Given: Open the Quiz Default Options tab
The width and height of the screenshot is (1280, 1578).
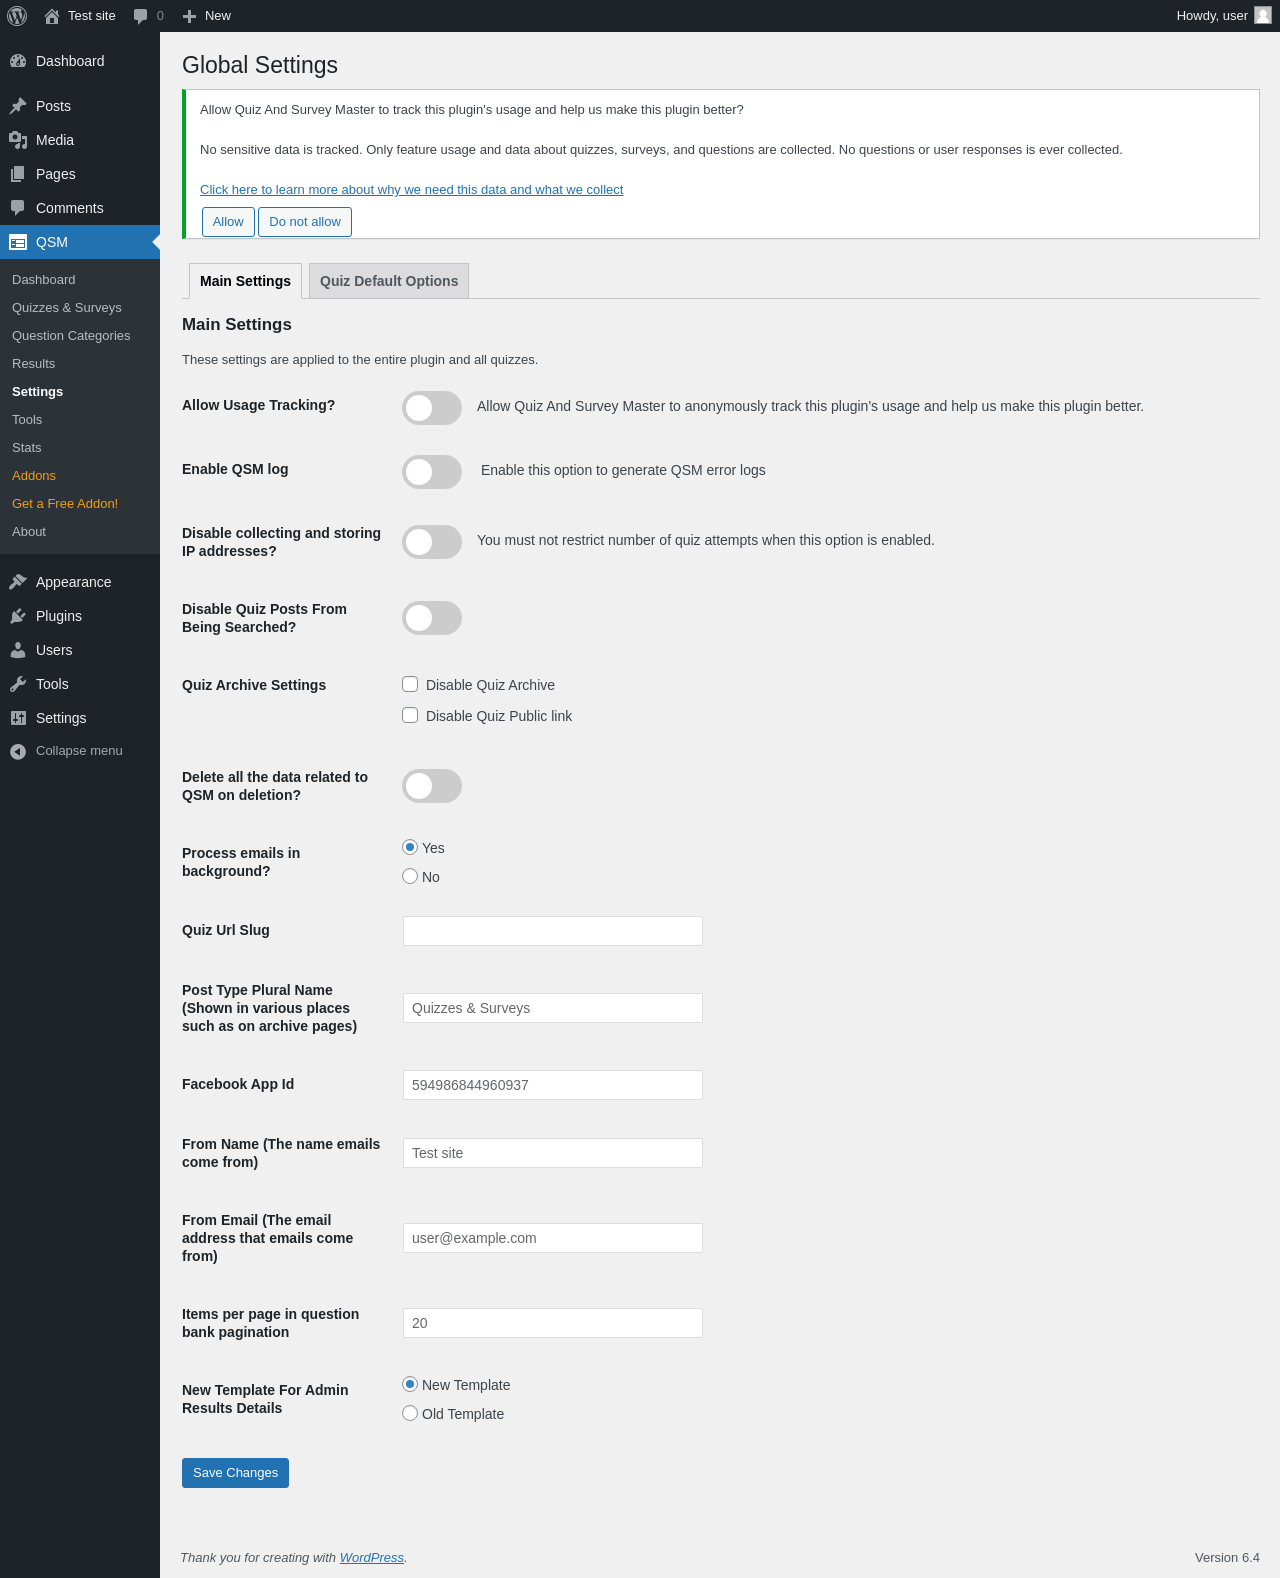Looking at the screenshot, I should (389, 281).
